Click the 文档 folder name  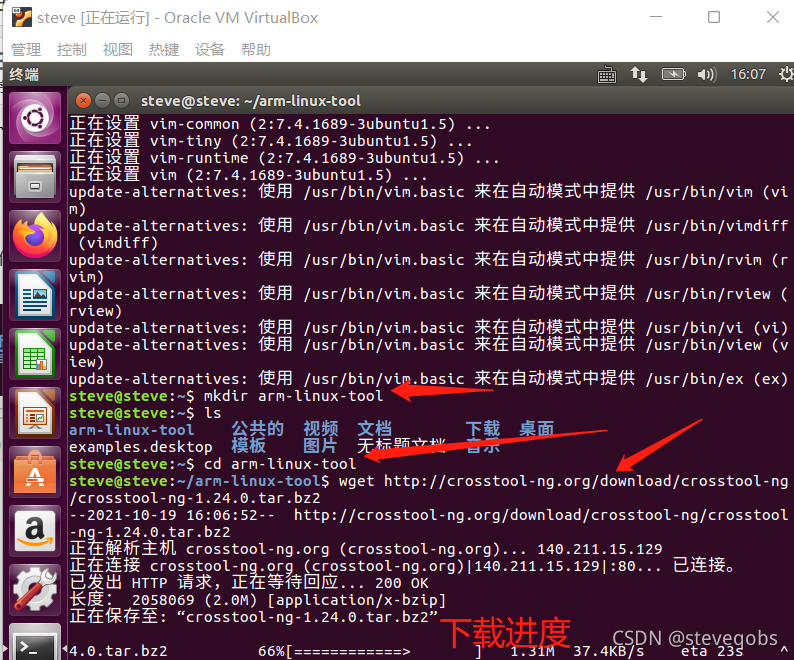click(x=375, y=429)
